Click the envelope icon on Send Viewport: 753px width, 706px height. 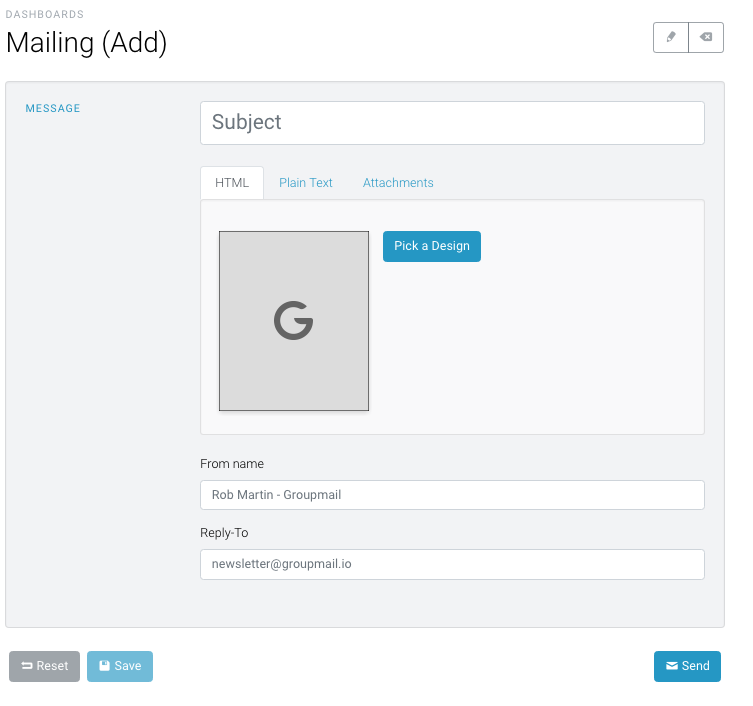pos(672,666)
